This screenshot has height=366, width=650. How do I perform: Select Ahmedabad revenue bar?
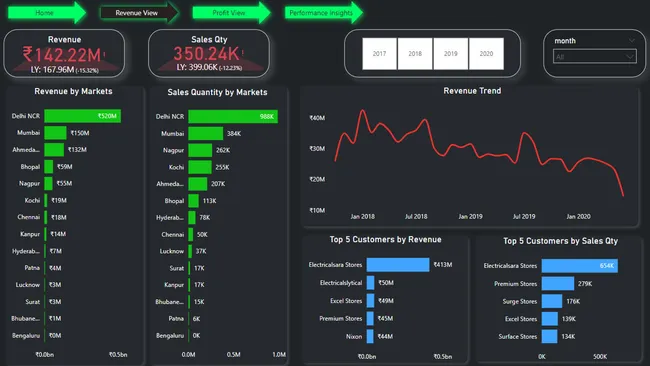point(54,150)
